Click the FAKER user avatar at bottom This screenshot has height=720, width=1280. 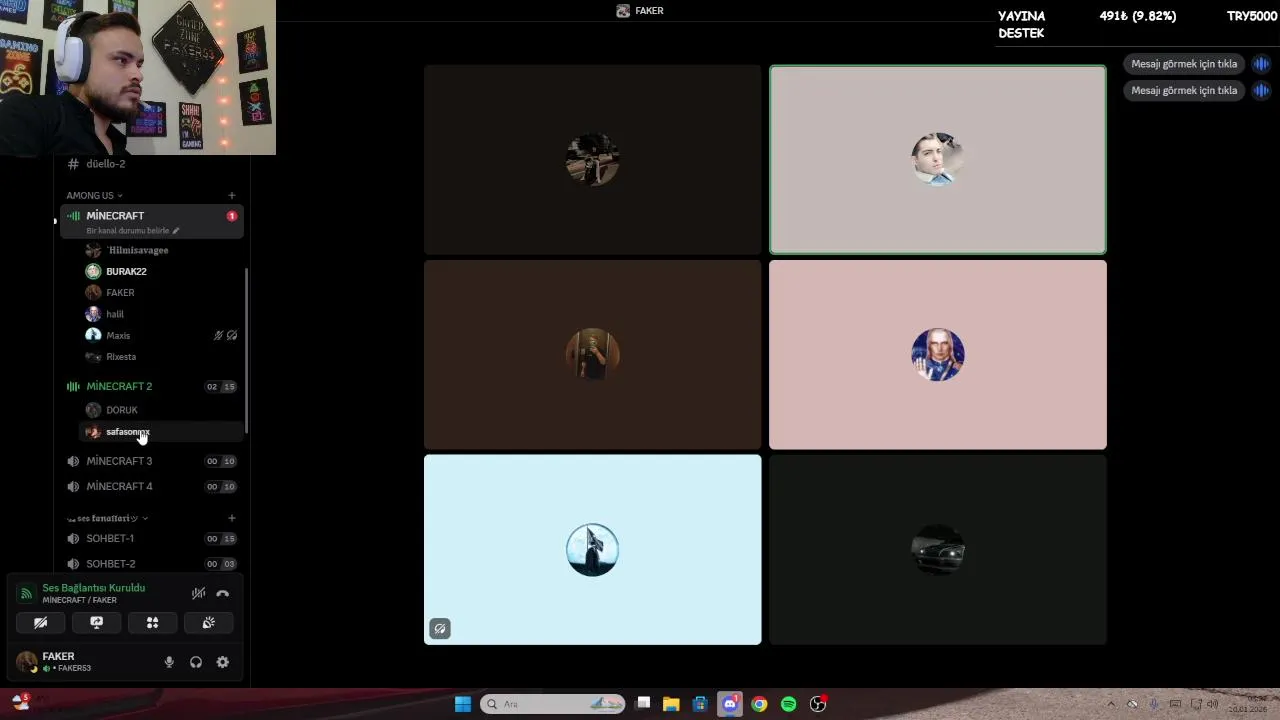coord(27,661)
